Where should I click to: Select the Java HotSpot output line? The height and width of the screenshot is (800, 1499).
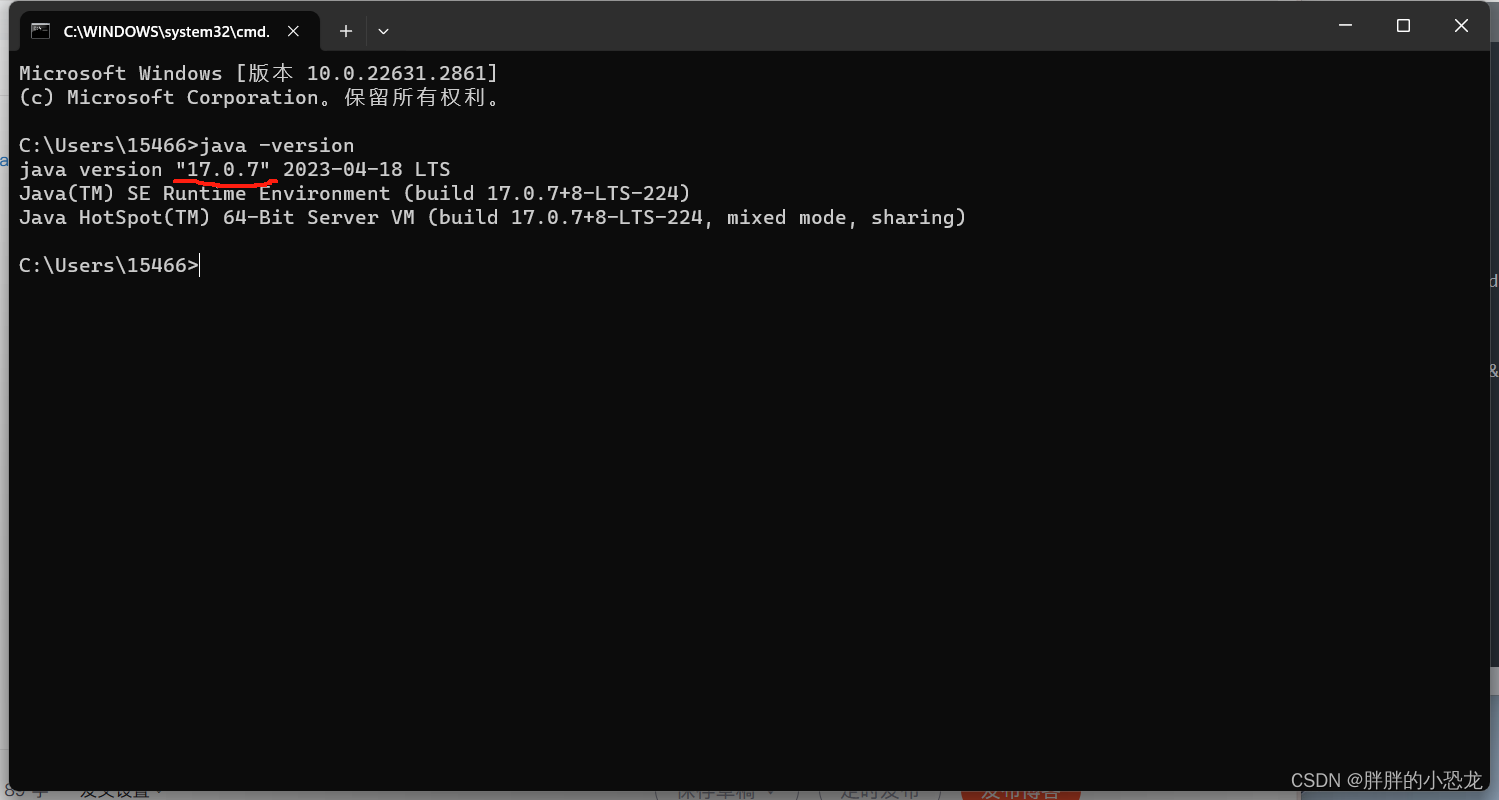point(490,217)
